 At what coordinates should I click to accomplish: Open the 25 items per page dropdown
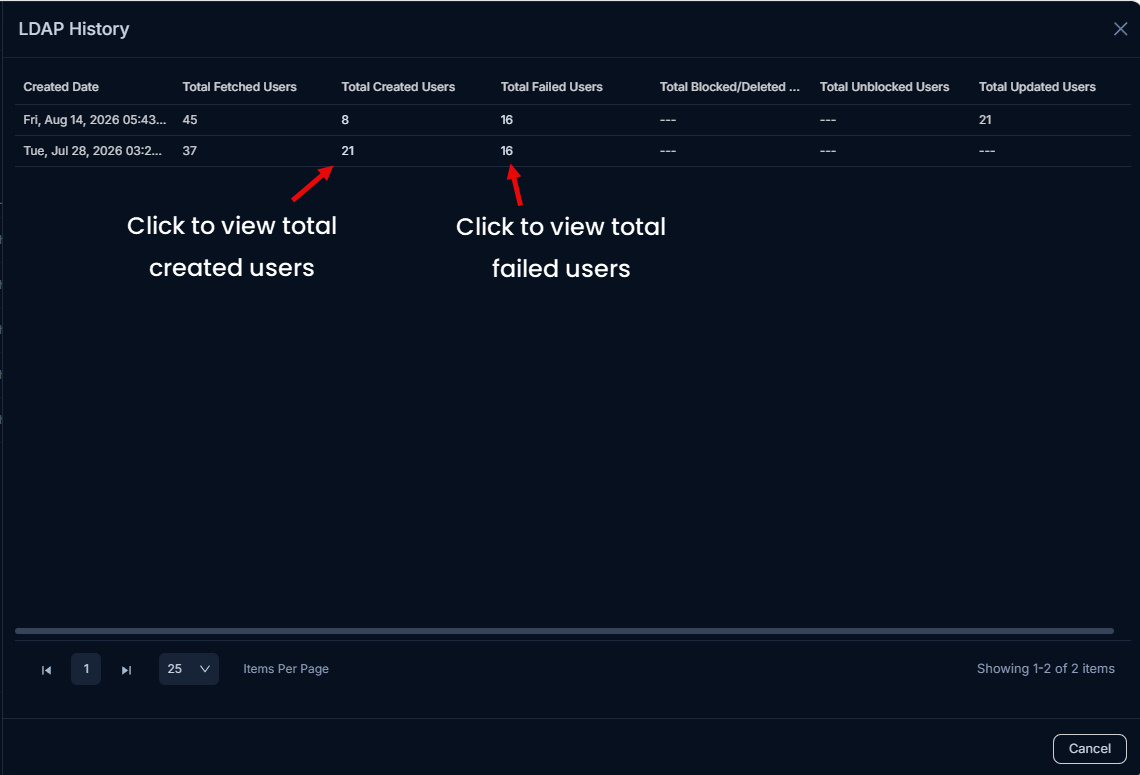pyautogui.click(x=189, y=669)
